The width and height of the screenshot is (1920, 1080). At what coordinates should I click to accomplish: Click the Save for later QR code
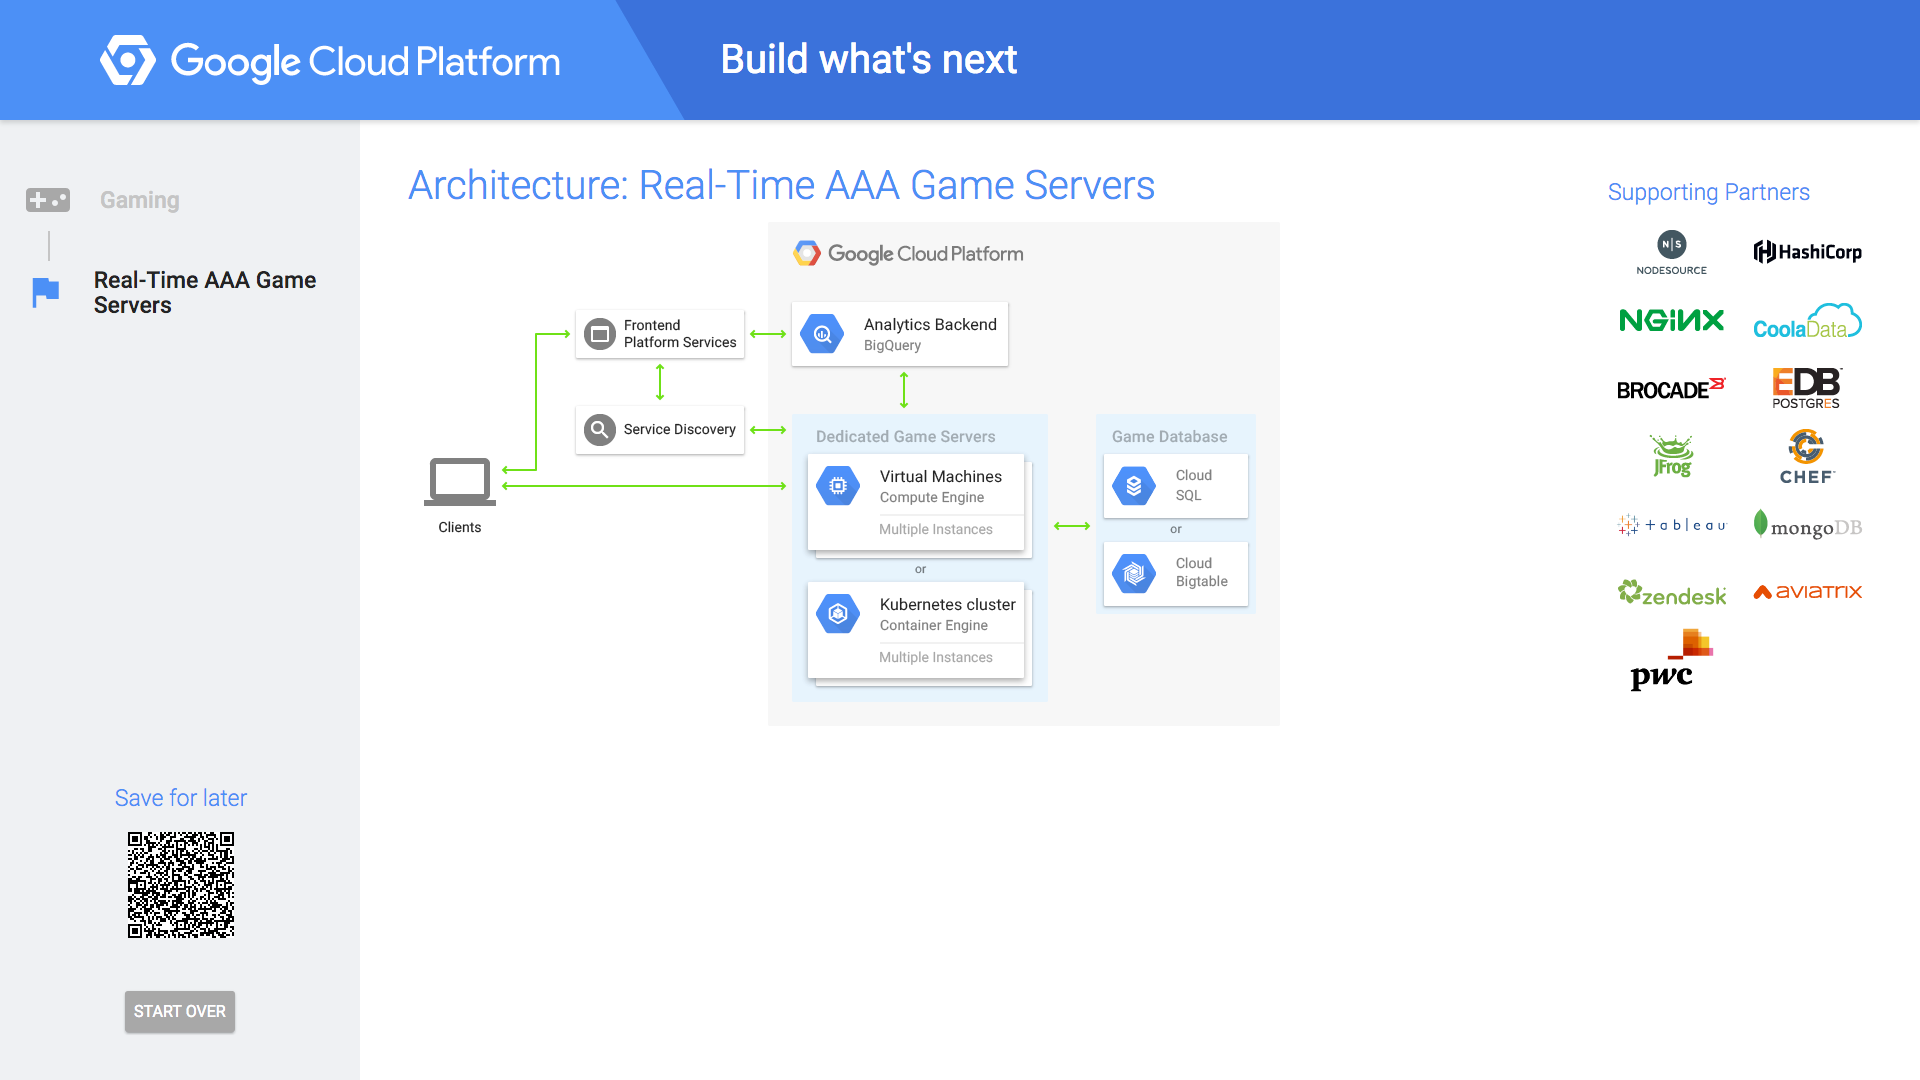[181, 885]
